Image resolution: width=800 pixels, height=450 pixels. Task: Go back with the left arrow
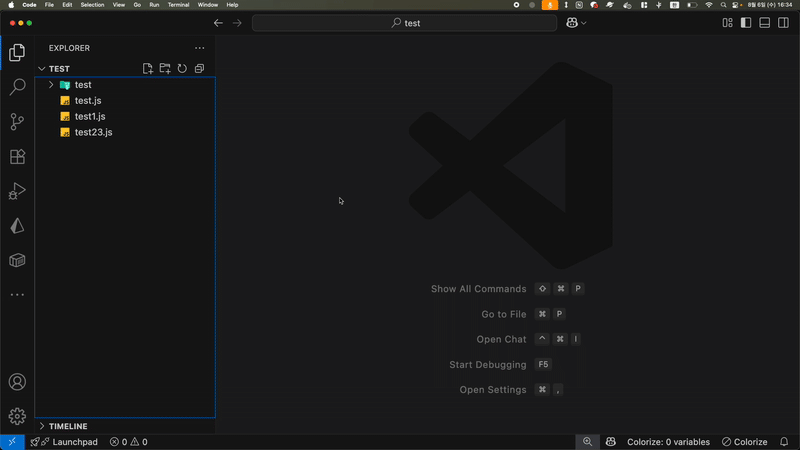click(218, 23)
